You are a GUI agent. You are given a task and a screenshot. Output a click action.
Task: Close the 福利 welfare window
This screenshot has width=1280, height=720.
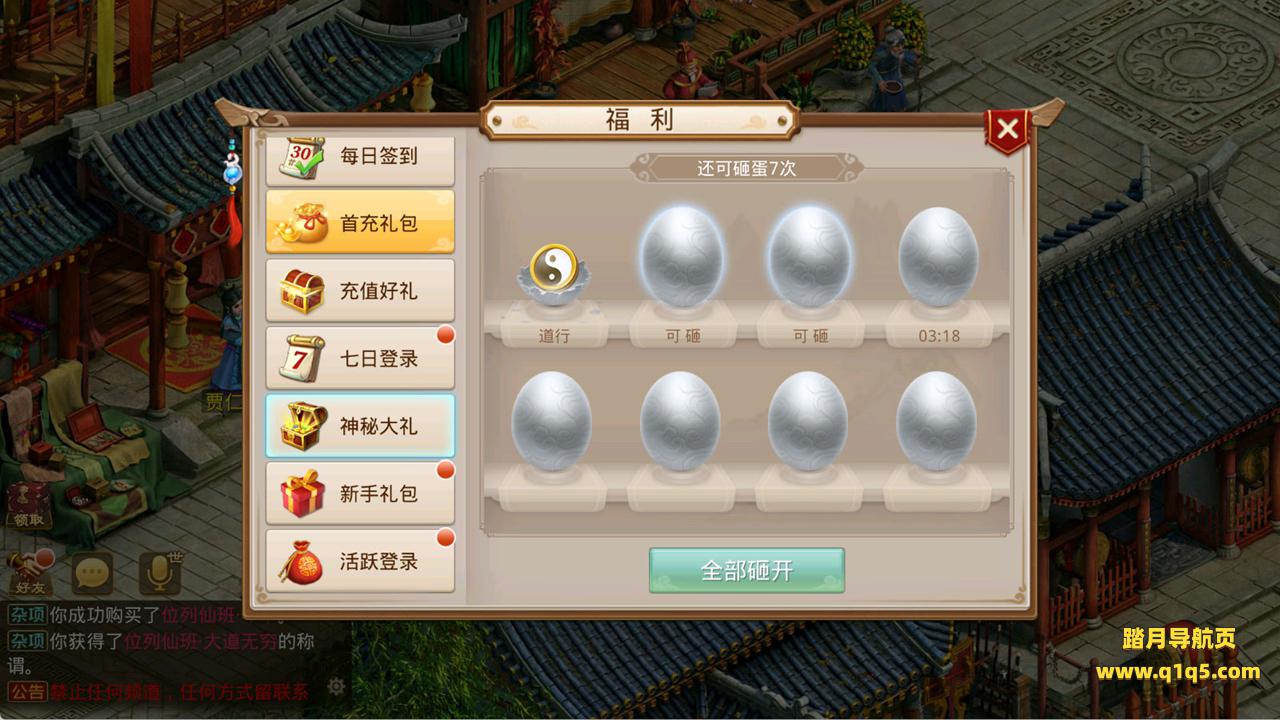[x=1008, y=128]
